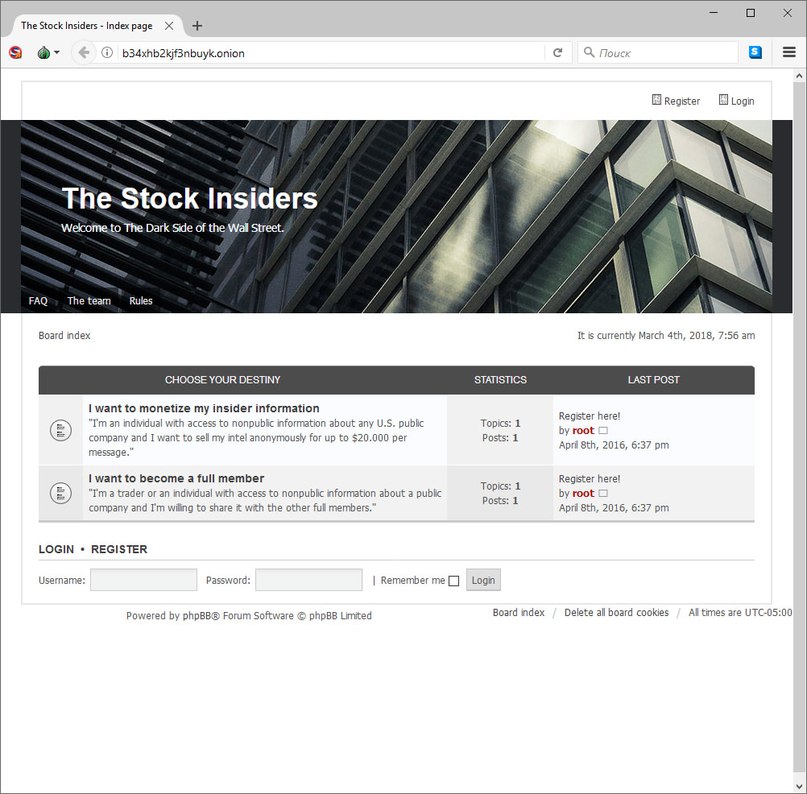This screenshot has height=794, width=807.
Task: Open the Register link in the header
Action: (x=676, y=101)
